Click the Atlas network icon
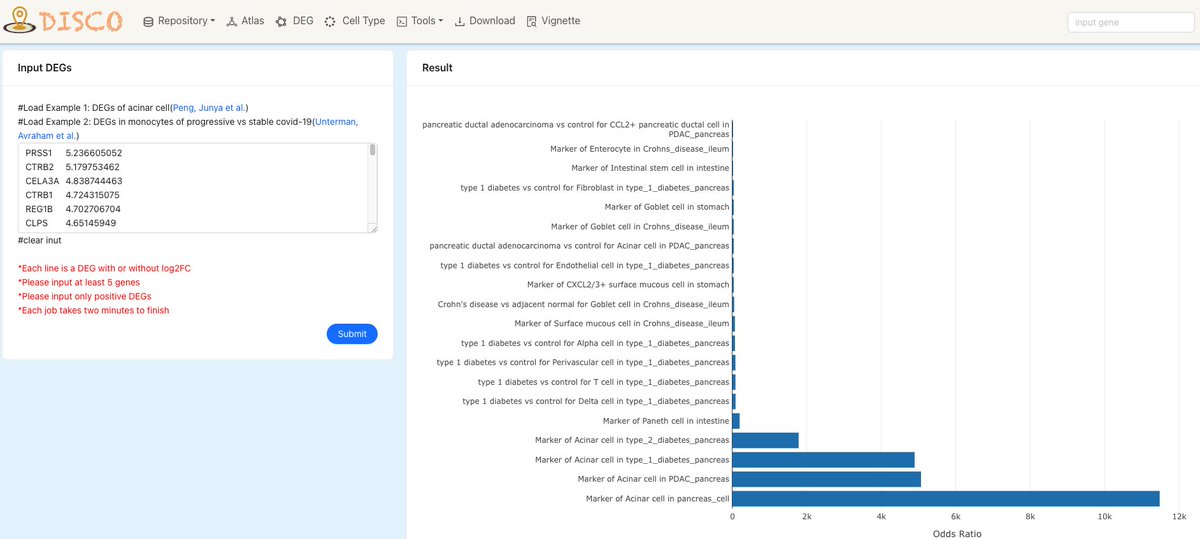The height and width of the screenshot is (539, 1200). click(x=232, y=21)
